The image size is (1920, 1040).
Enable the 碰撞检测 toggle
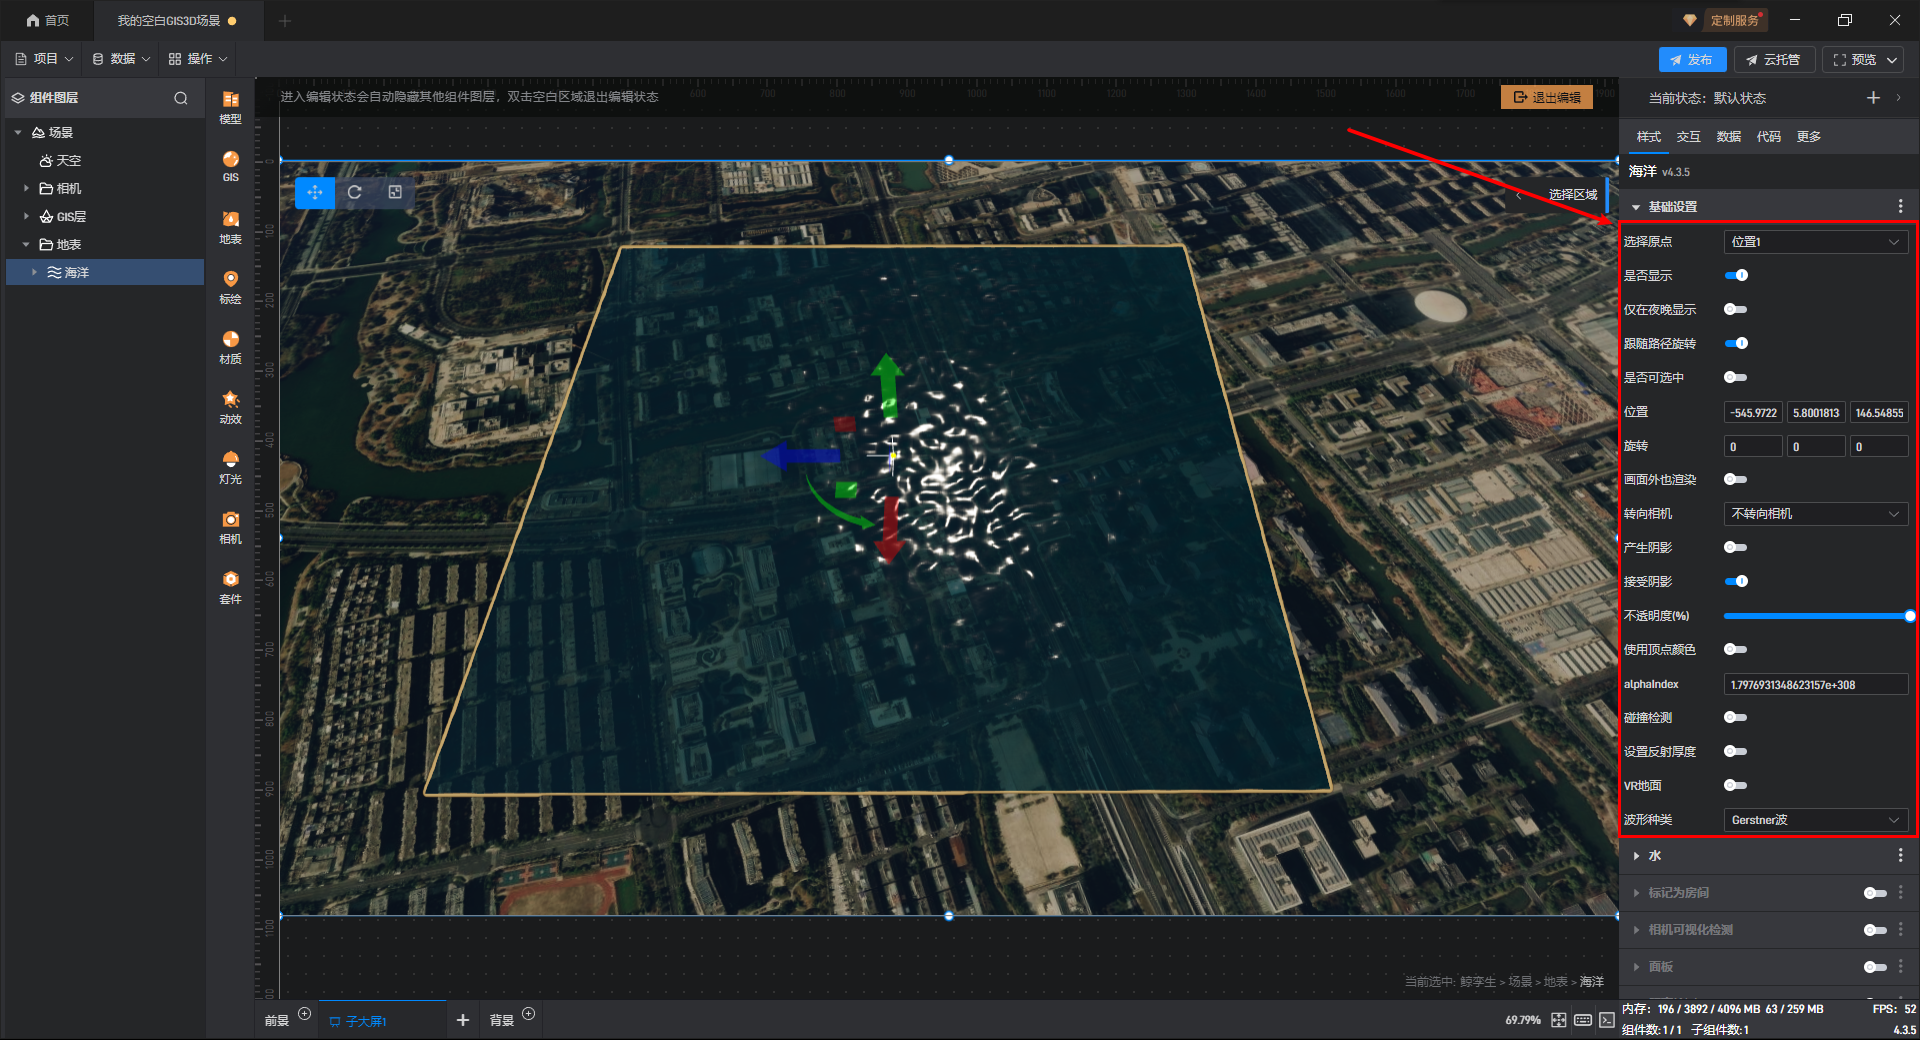pyautogui.click(x=1736, y=717)
